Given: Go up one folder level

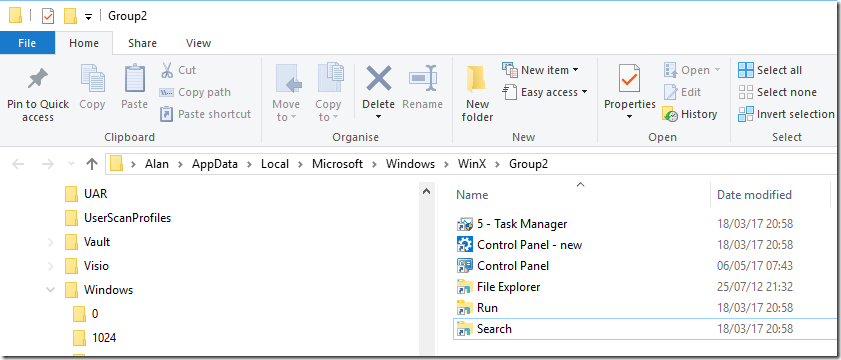Looking at the screenshot, I should click(92, 164).
